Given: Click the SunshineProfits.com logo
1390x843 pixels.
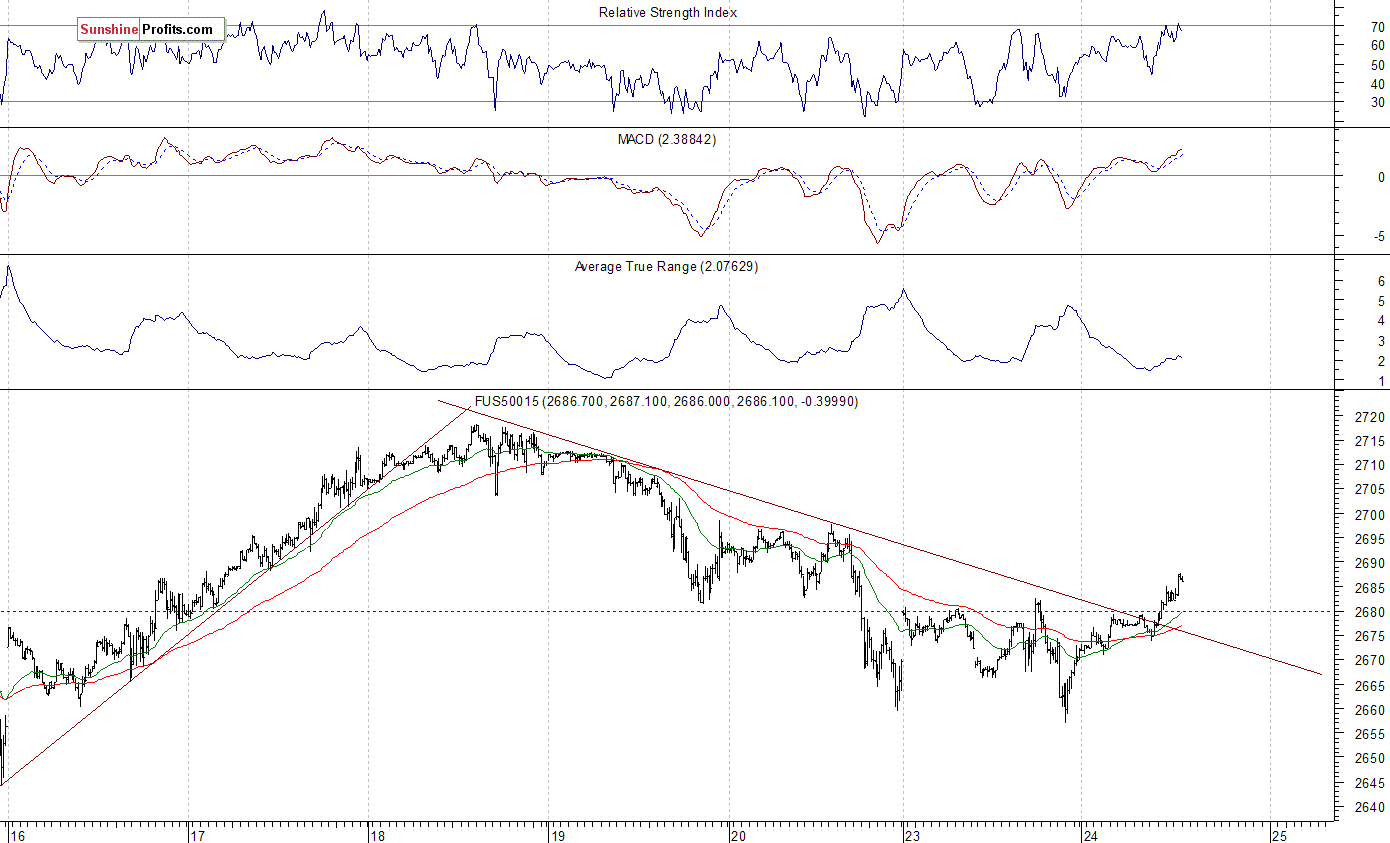Looking at the screenshot, I should click(151, 30).
